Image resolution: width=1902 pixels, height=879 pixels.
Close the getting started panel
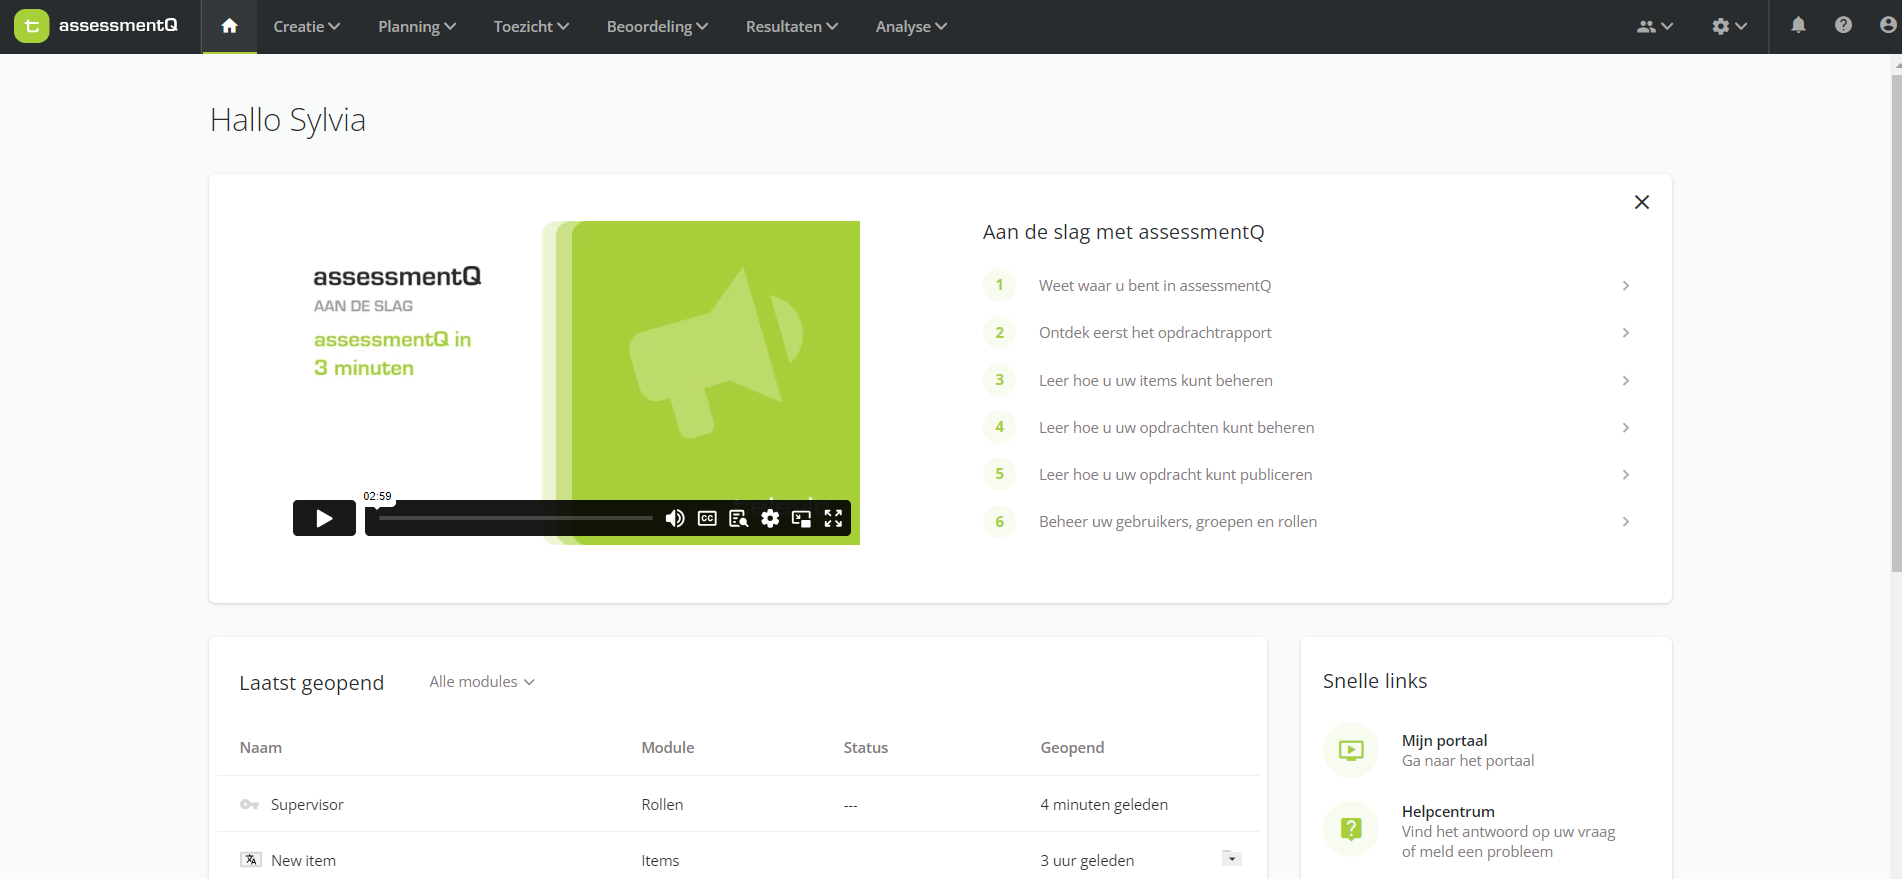tap(1641, 202)
